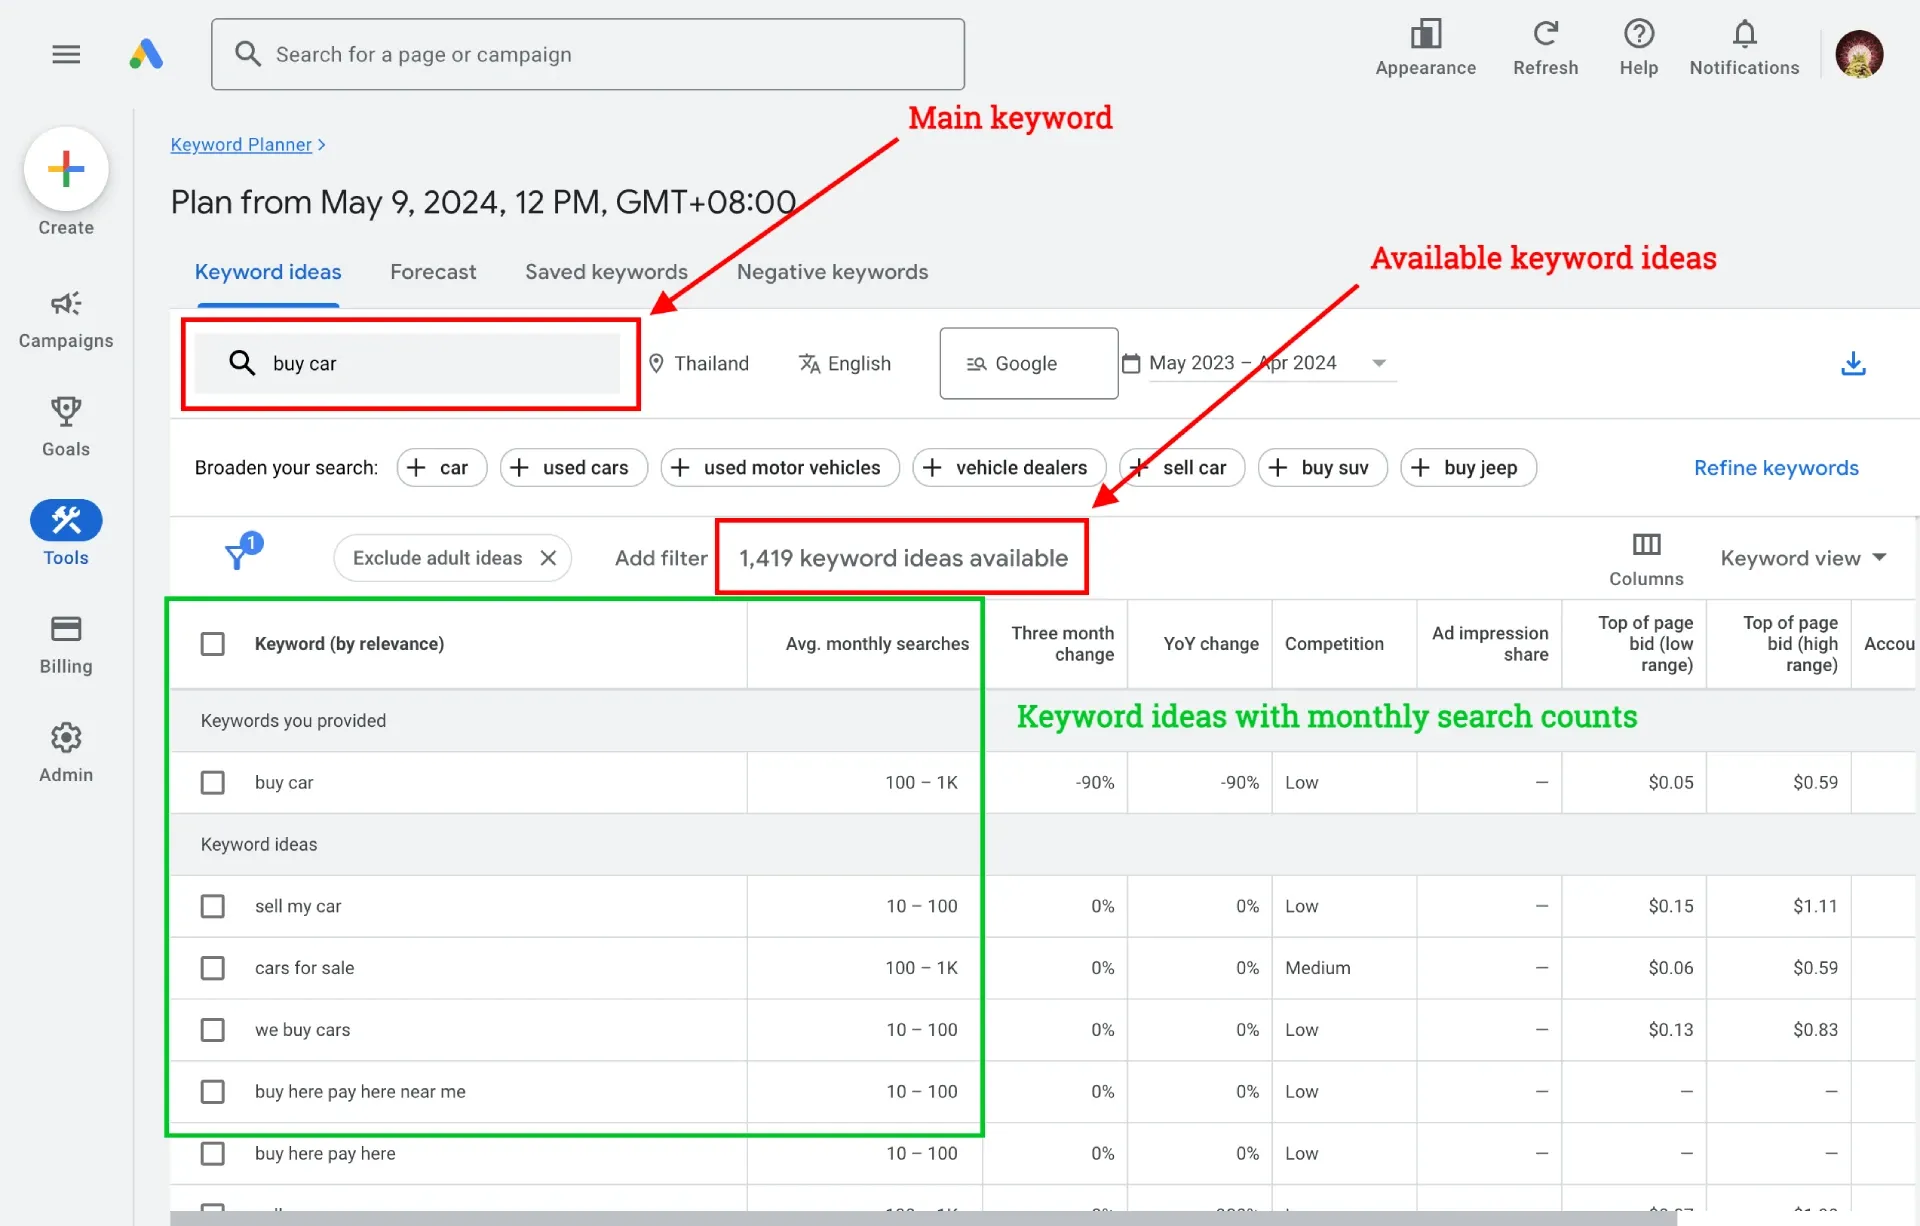Viewport: 1920px width, 1226px height.
Task: Check the 'sell my car' keyword row
Action: (x=212, y=906)
